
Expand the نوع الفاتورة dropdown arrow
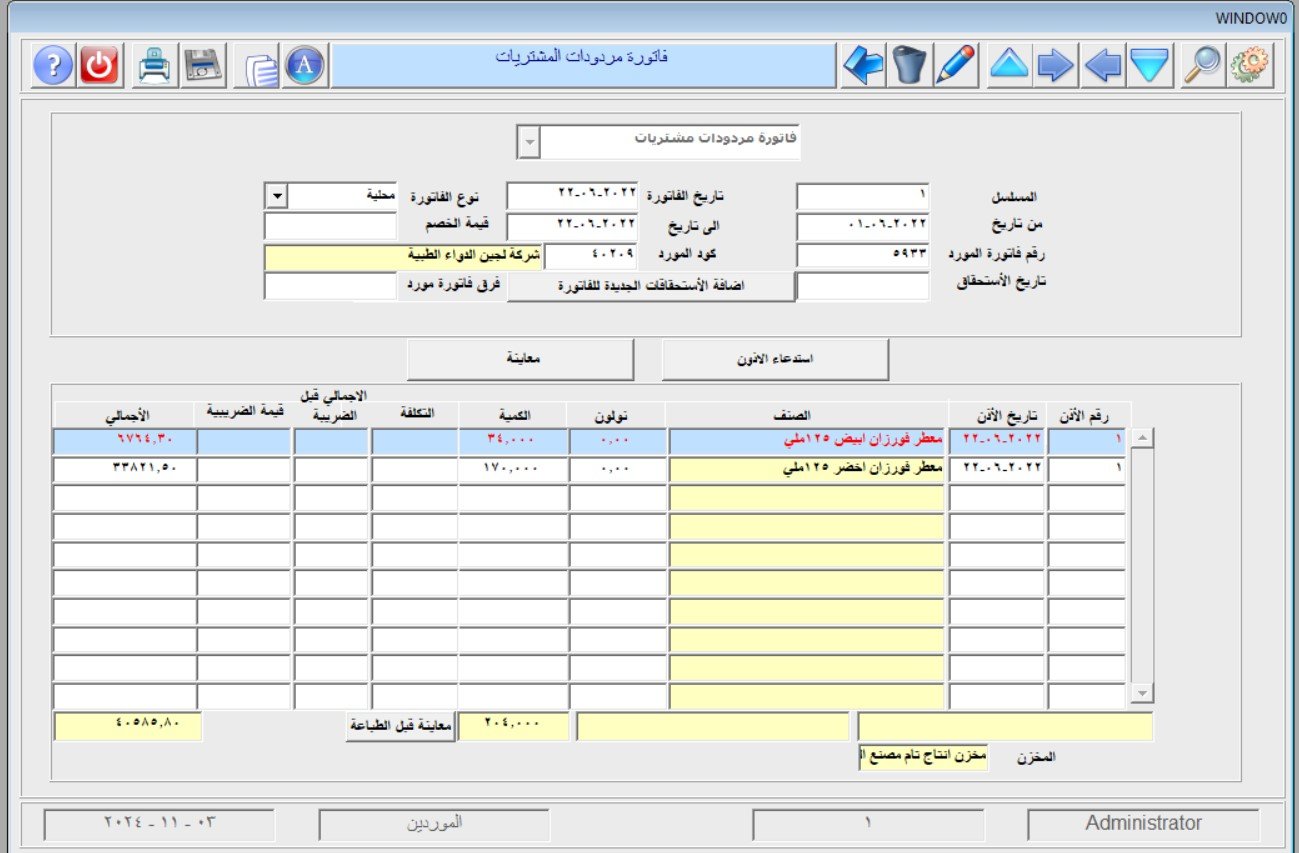coord(276,196)
